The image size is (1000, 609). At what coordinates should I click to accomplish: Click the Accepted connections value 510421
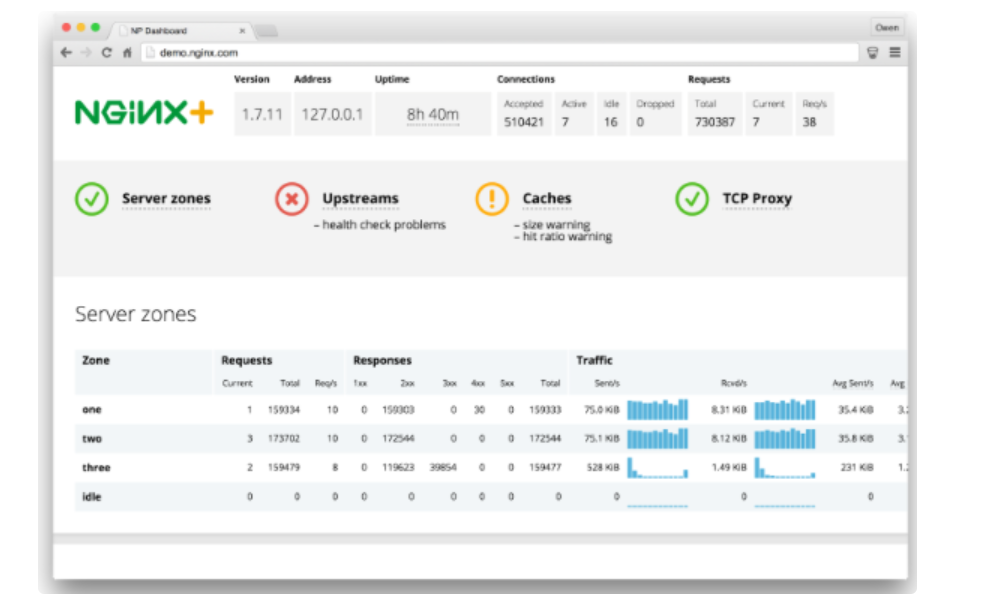click(524, 122)
